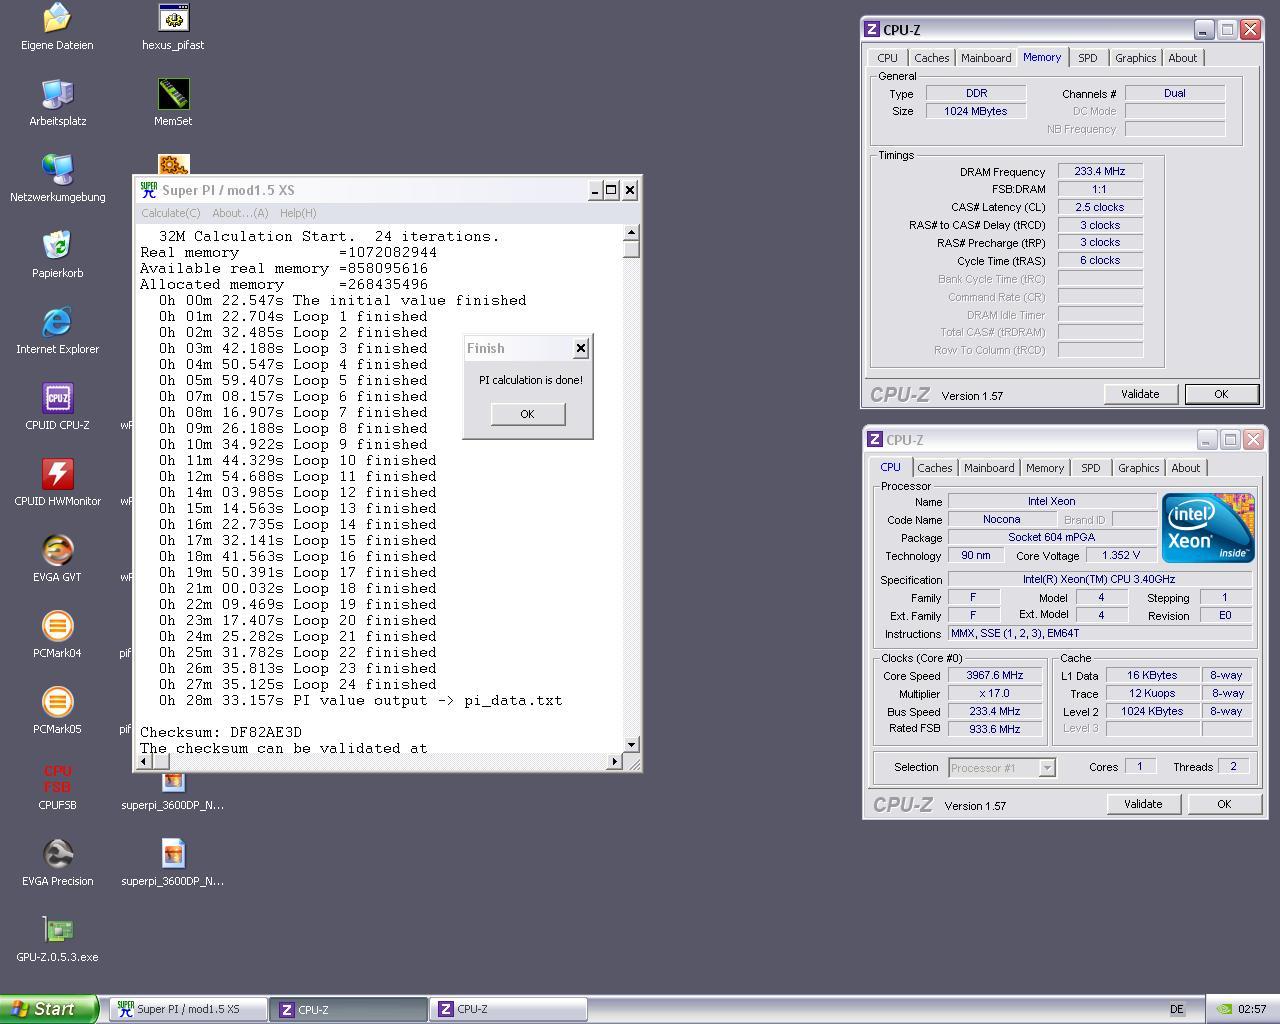This screenshot has height=1024, width=1280.
Task: Launch Internet Explorer from the desktop
Action: coord(57,322)
